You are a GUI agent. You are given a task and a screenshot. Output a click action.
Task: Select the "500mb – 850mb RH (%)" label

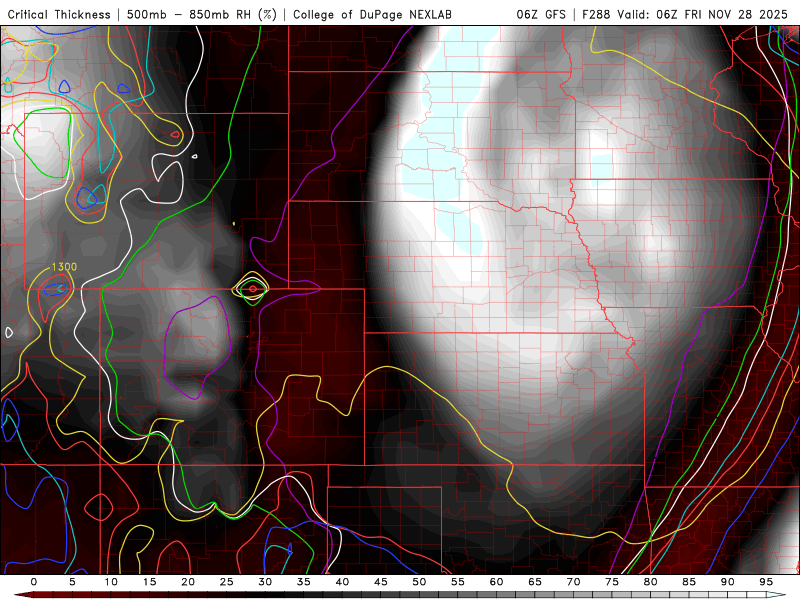[x=202, y=14]
